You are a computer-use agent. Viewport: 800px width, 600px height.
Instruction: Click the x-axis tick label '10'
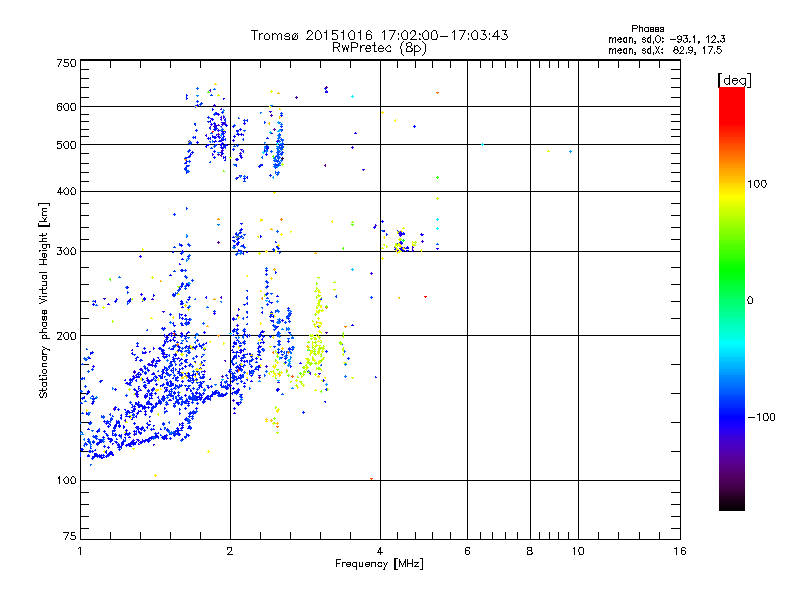578,551
